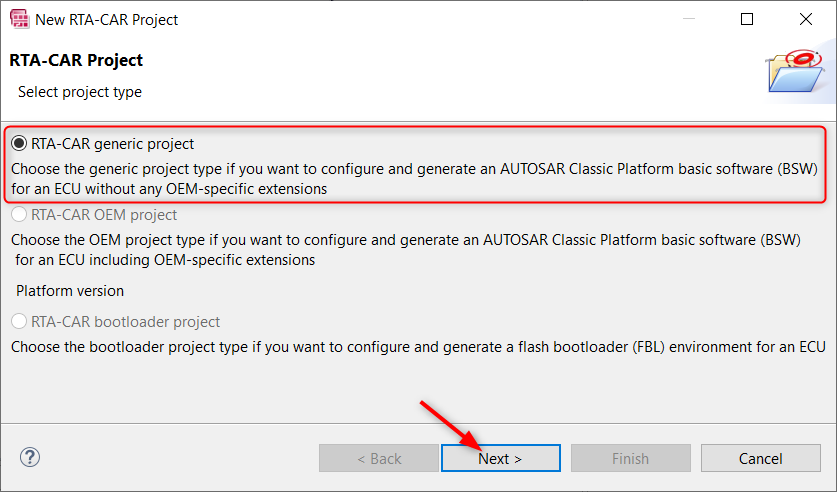The height and width of the screenshot is (492, 837).
Task: Click the generic project description text
Action: tap(414, 179)
